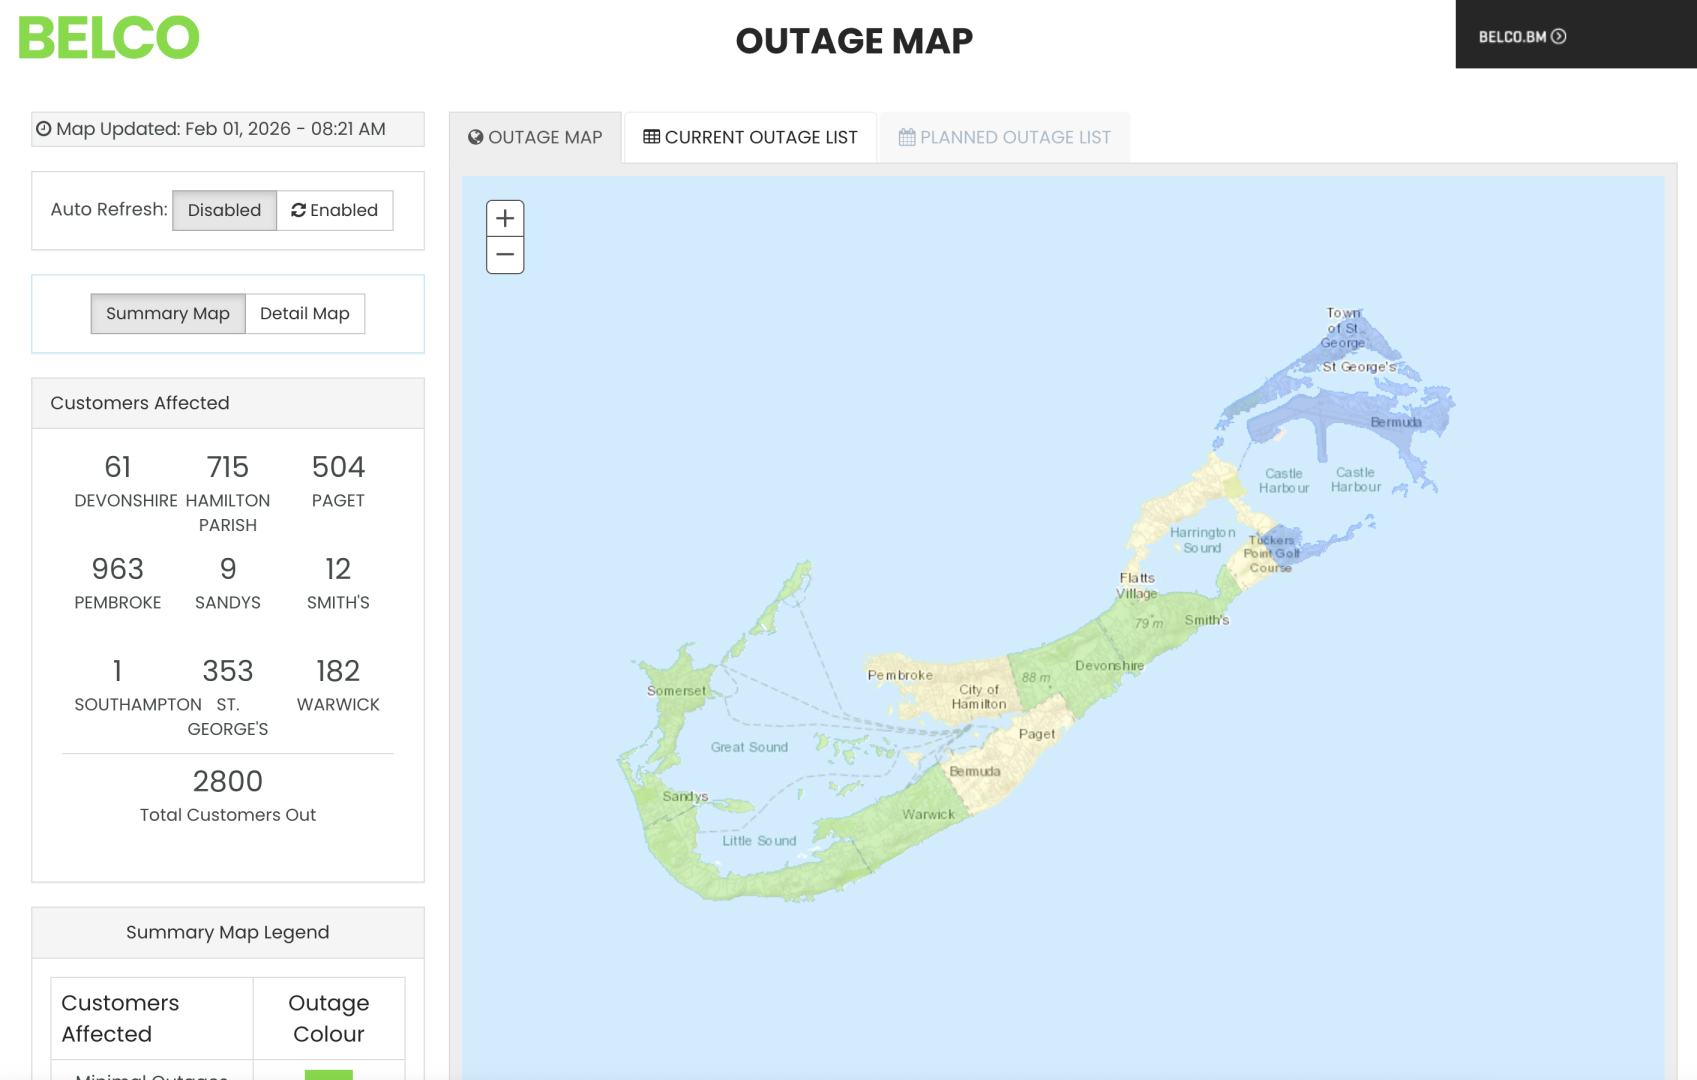Click the Southampton count 1
Image resolution: width=1697 pixels, height=1080 pixels.
coord(118,671)
